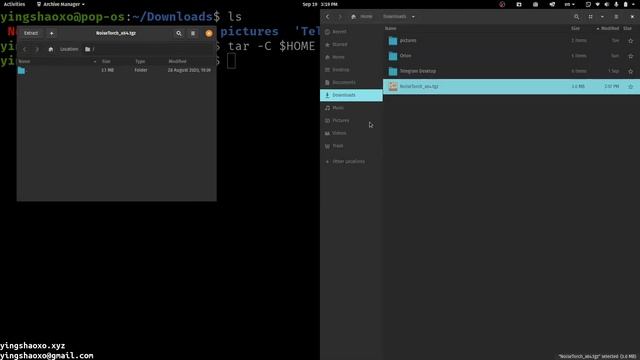
Task: Select Downloads in Files sidebar
Action: [x=351, y=95]
